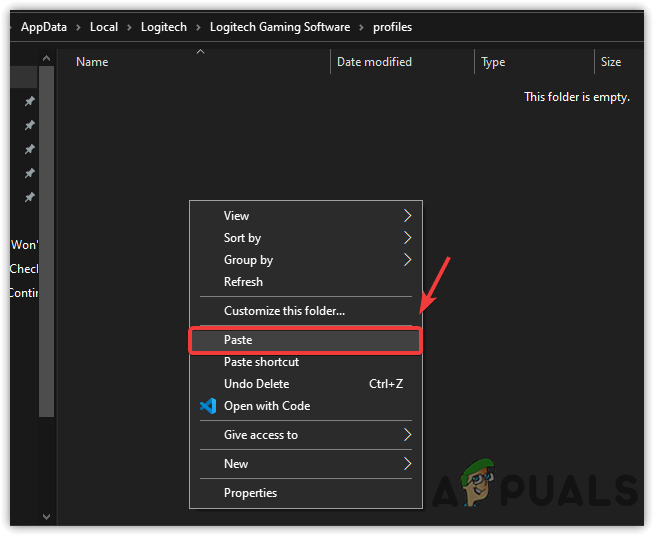Select the Contir item in navigation pane
The width and height of the screenshot is (654, 536).
click(24, 293)
